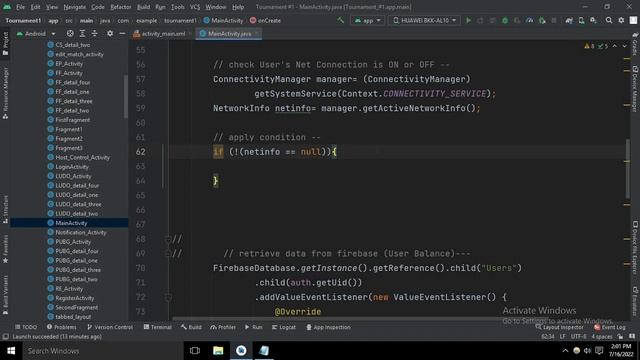Open the Terminal tool window

tap(158, 327)
